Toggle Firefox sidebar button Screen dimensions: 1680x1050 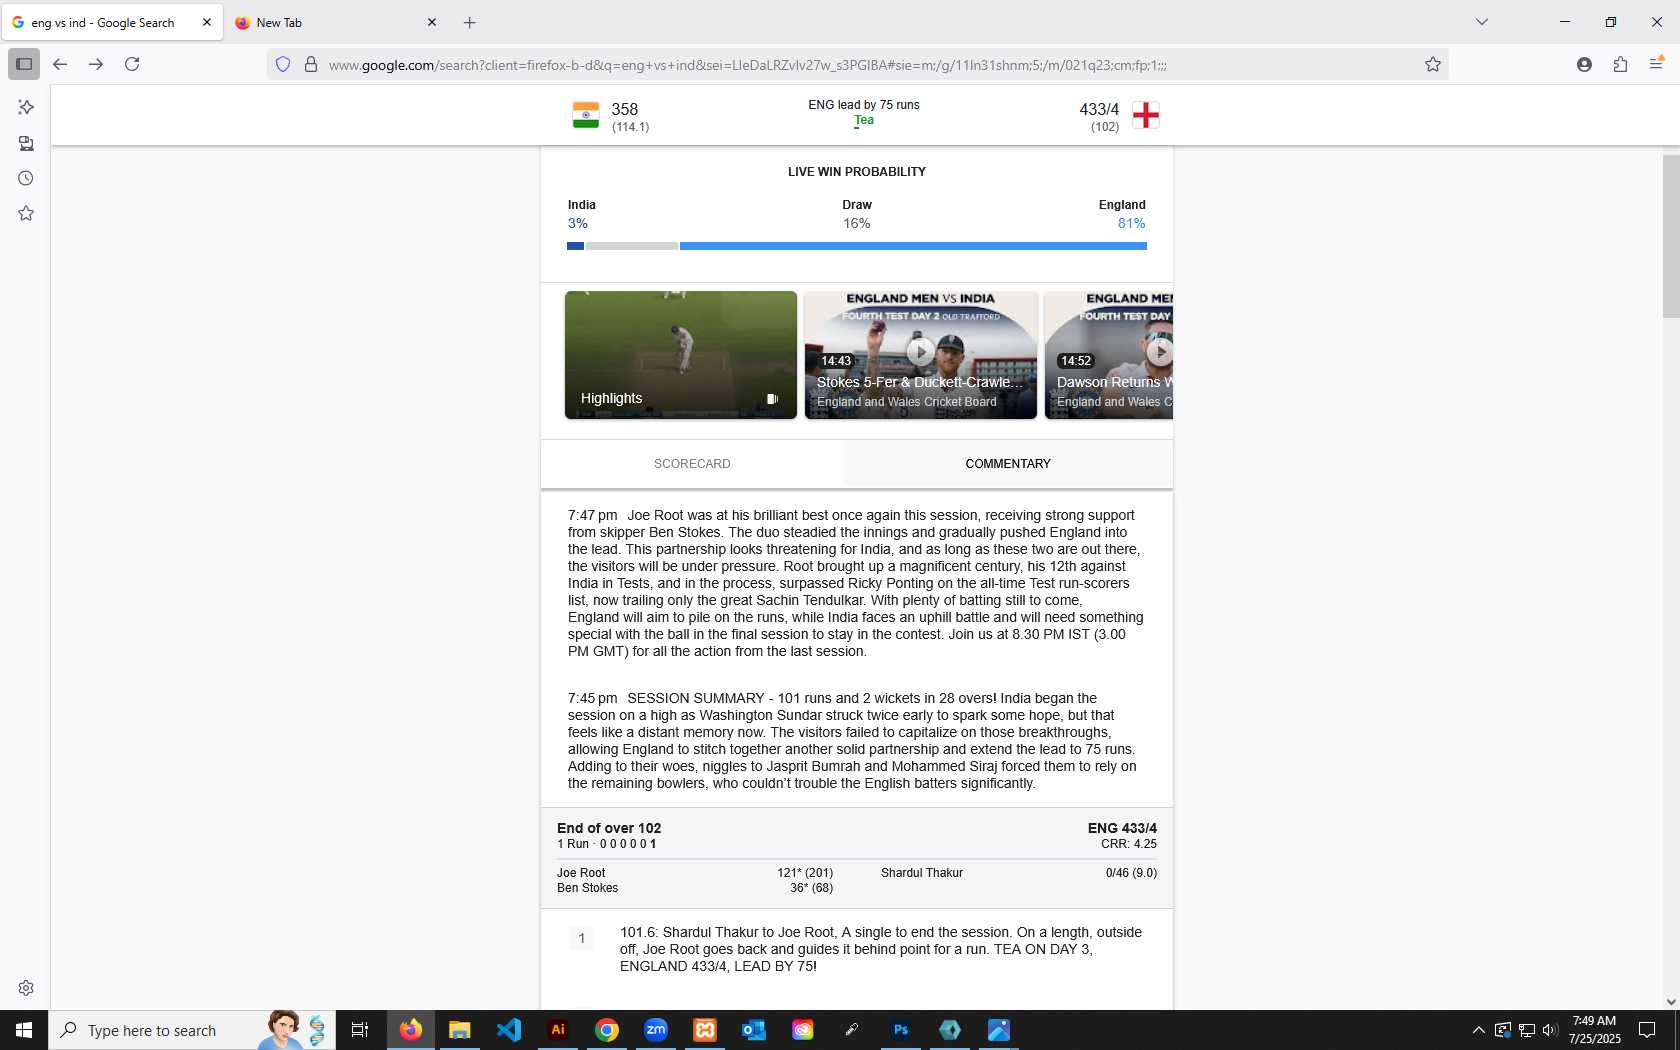24,64
